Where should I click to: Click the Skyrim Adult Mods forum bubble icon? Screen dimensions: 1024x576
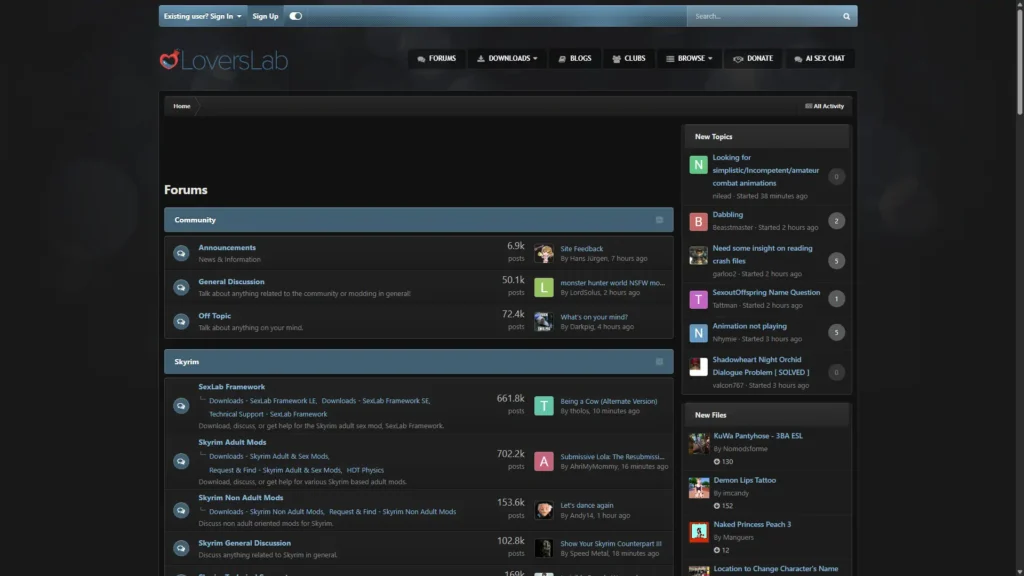181,461
